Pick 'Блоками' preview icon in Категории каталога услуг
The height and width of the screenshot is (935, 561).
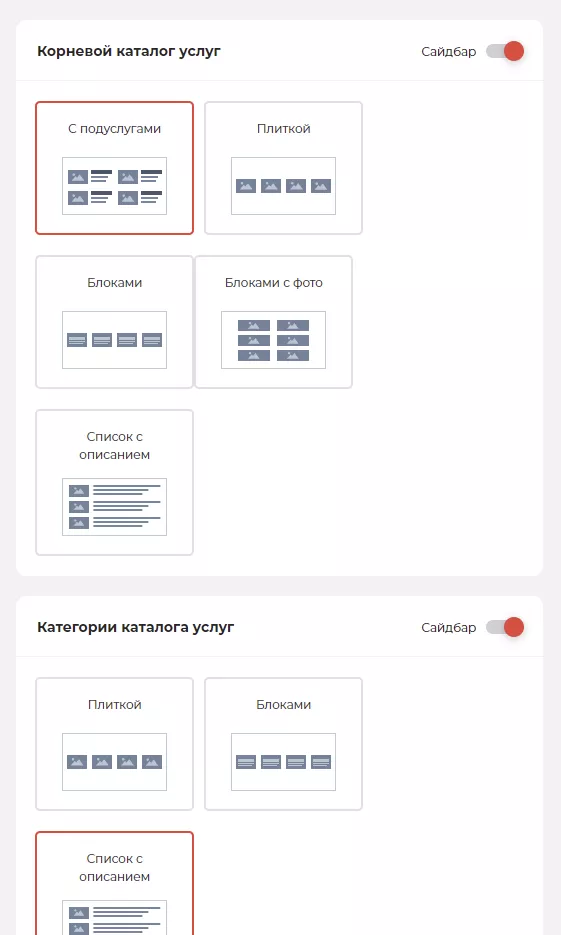[283, 762]
